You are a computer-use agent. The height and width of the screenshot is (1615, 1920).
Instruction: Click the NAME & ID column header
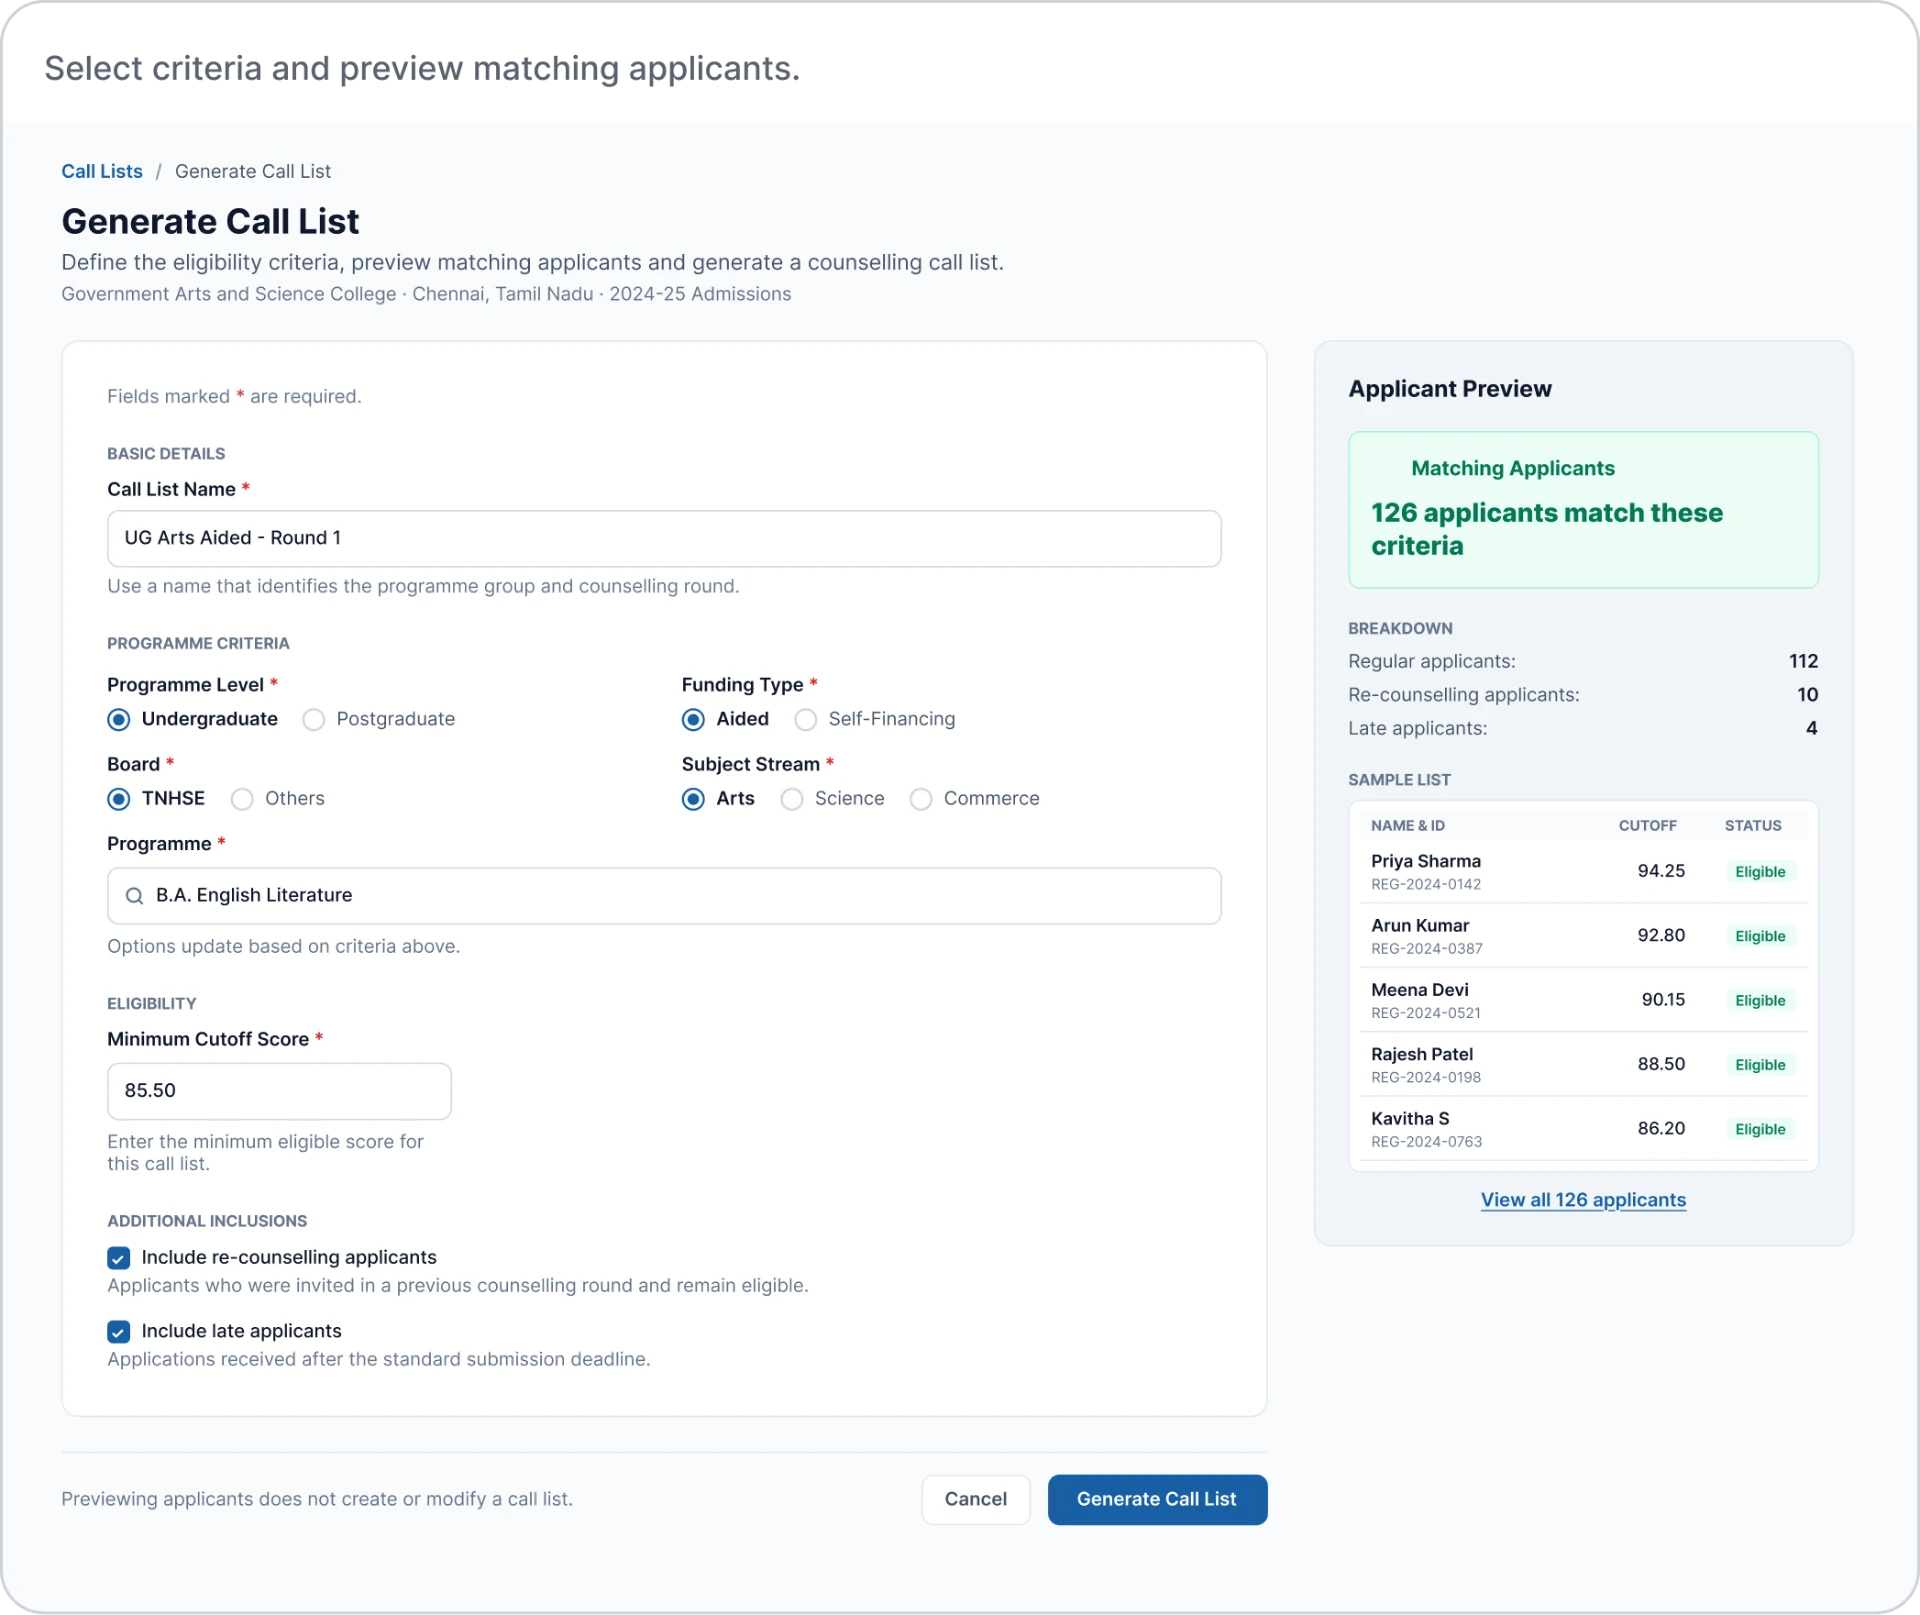tap(1407, 826)
